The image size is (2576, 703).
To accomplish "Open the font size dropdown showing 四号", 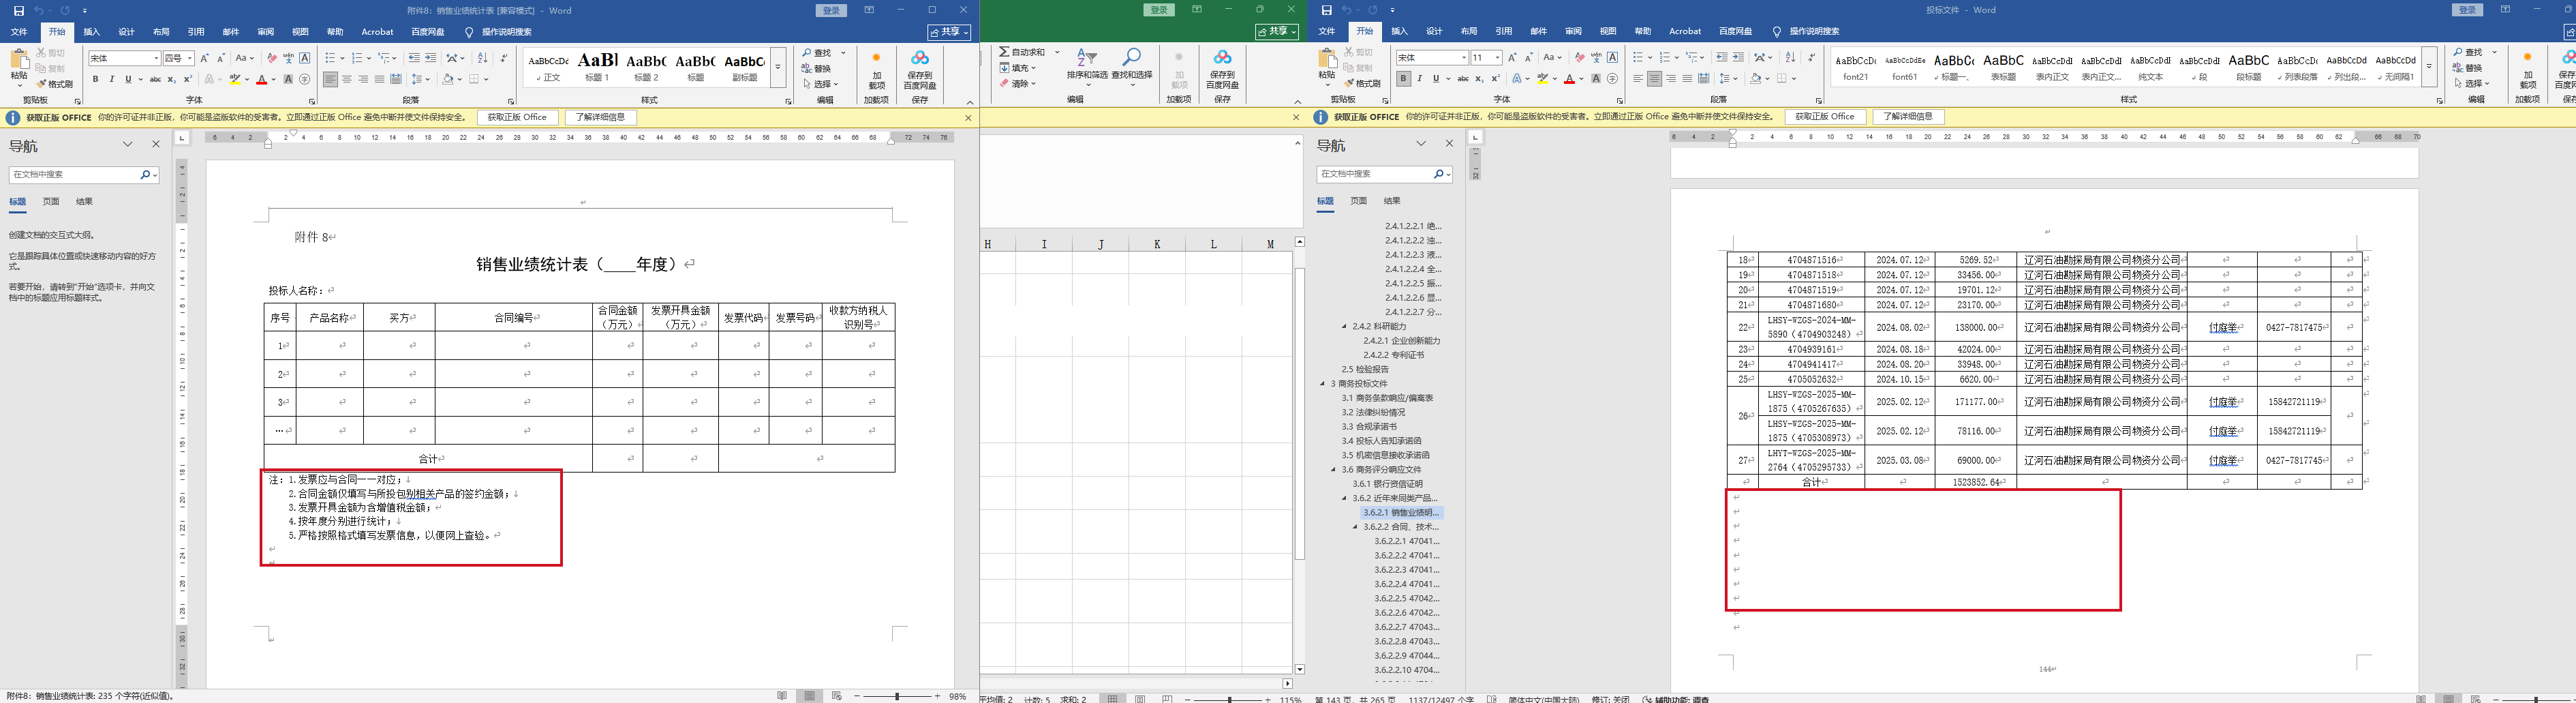I will tap(190, 58).
